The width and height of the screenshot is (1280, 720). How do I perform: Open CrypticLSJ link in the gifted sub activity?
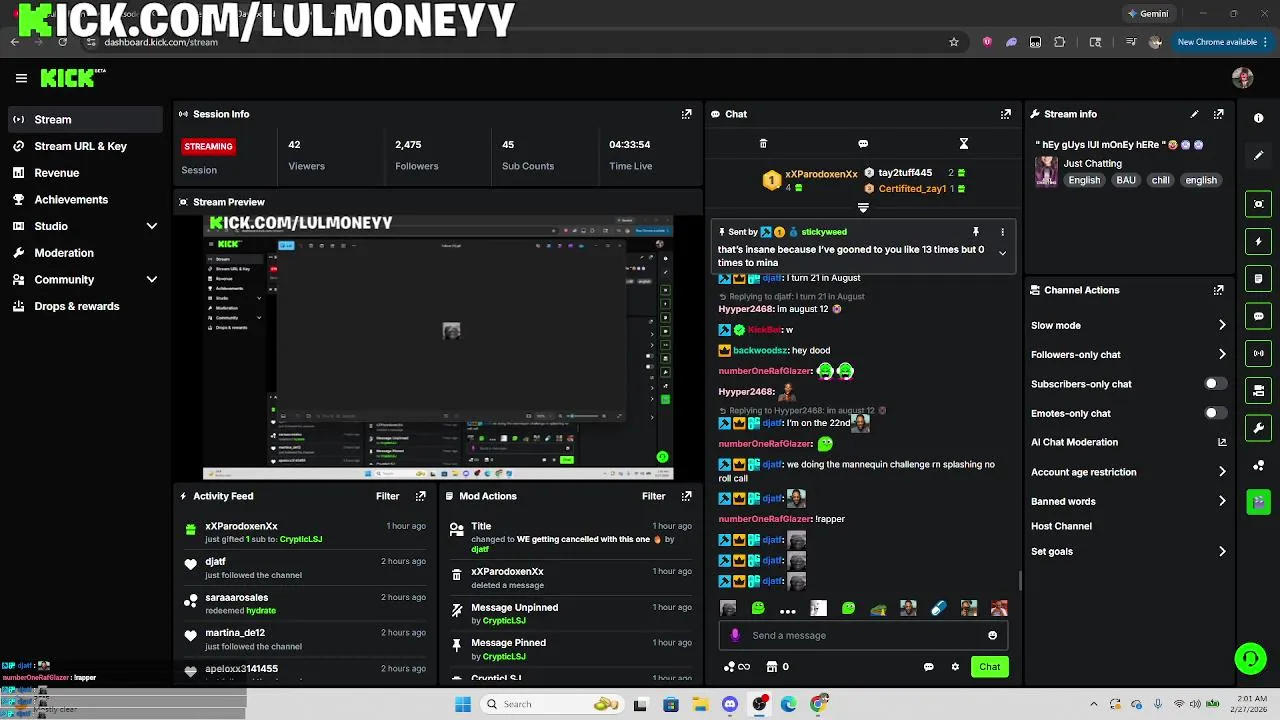(x=300, y=540)
